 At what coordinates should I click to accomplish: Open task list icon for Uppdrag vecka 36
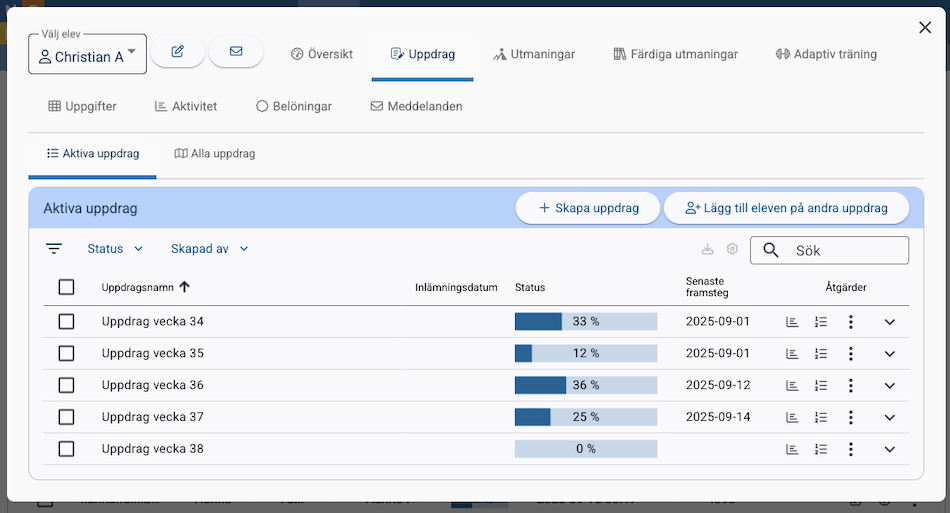[x=821, y=386]
